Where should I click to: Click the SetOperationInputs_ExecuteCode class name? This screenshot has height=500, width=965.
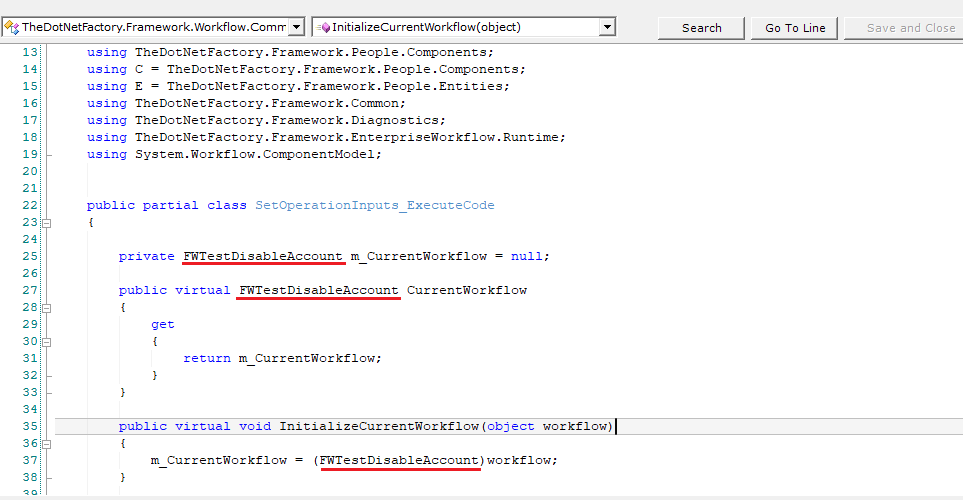pyautogui.click(x=375, y=205)
